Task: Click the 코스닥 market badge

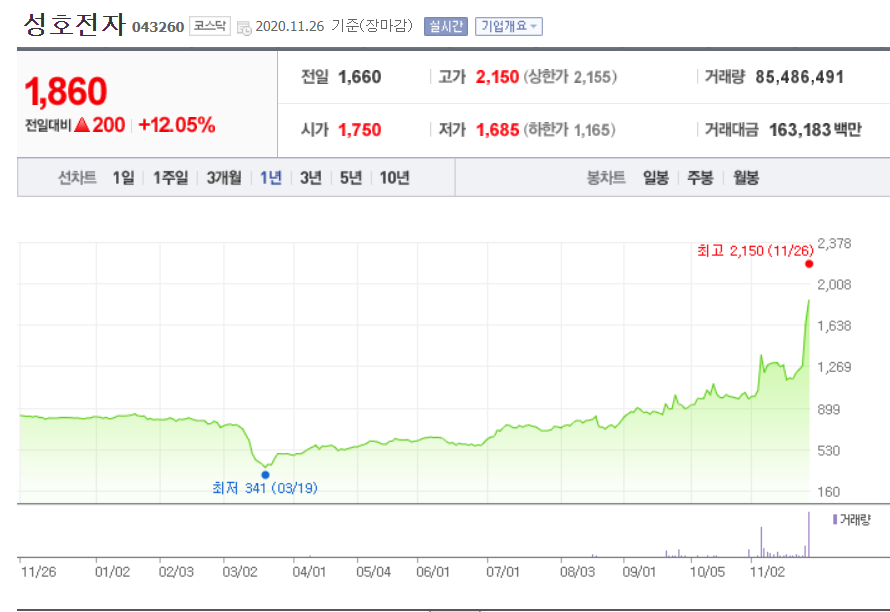Action: point(209,26)
